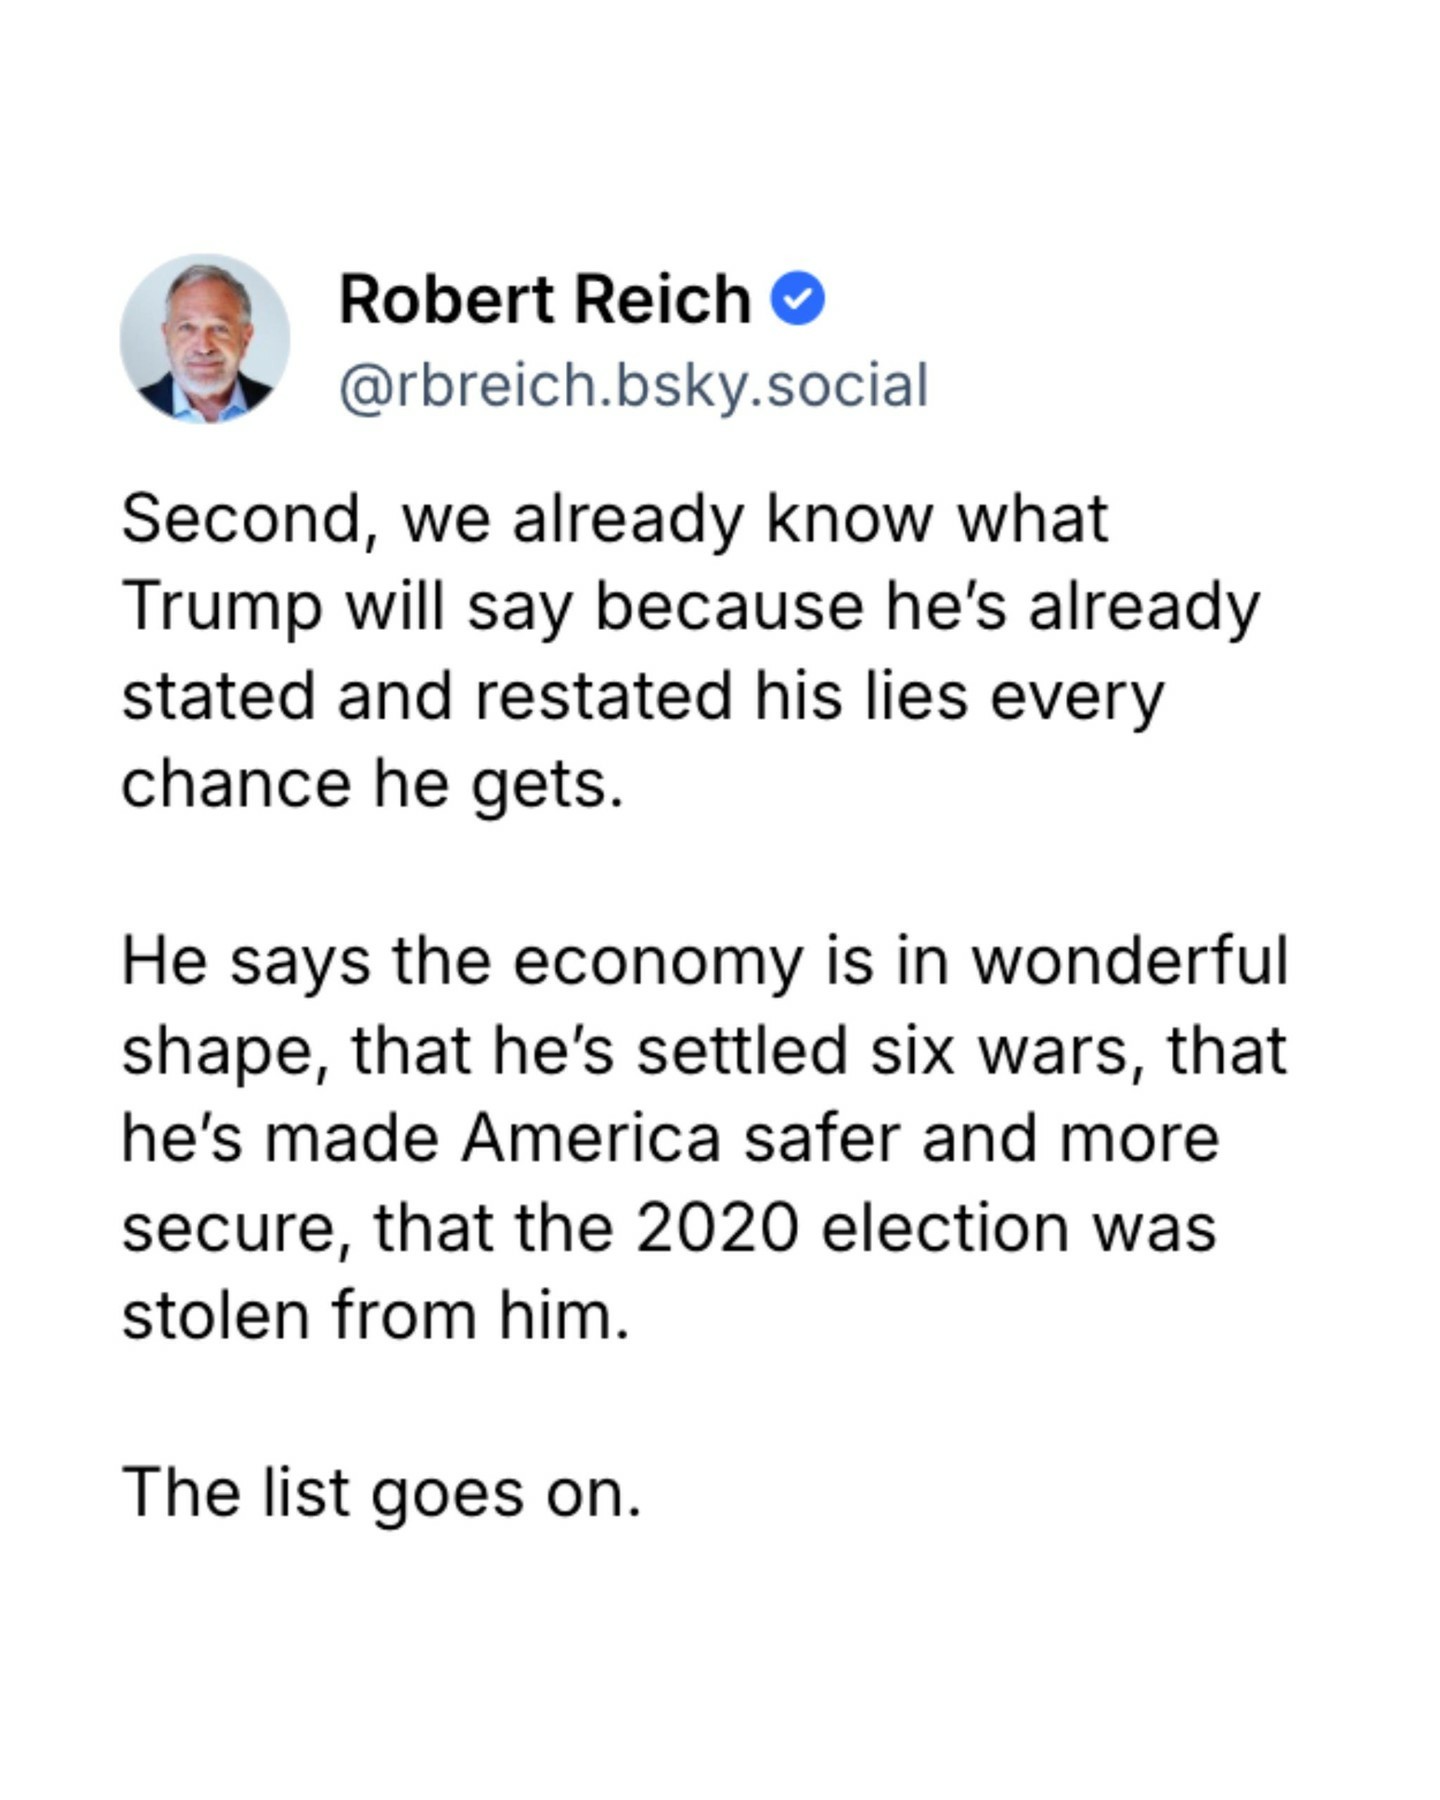Click the word "election" in the post
The height and width of the screenshot is (1800, 1440).
pos(945,1227)
